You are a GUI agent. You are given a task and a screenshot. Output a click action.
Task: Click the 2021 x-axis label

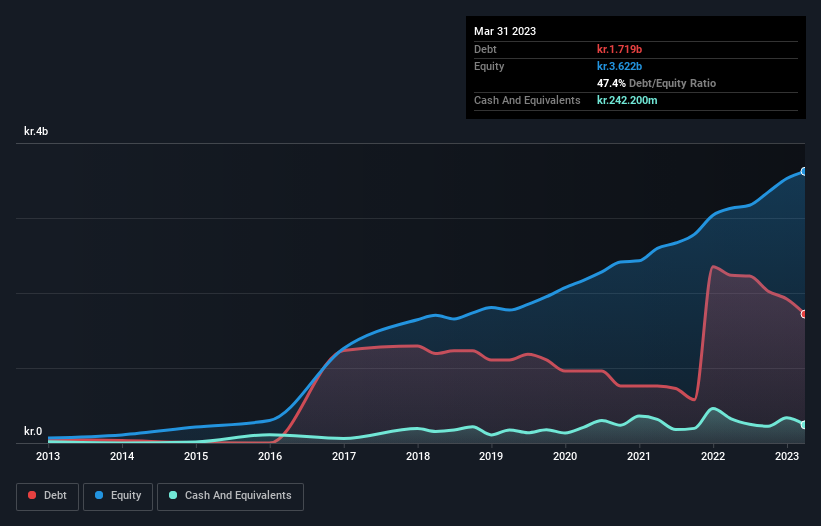click(x=639, y=456)
